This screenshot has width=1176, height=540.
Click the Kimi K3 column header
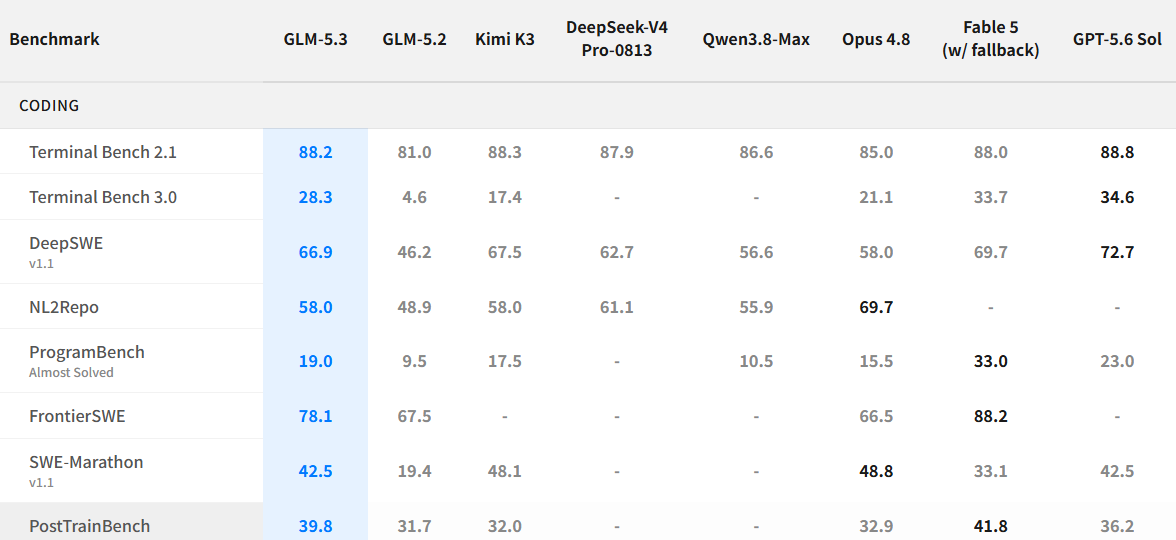pos(505,40)
